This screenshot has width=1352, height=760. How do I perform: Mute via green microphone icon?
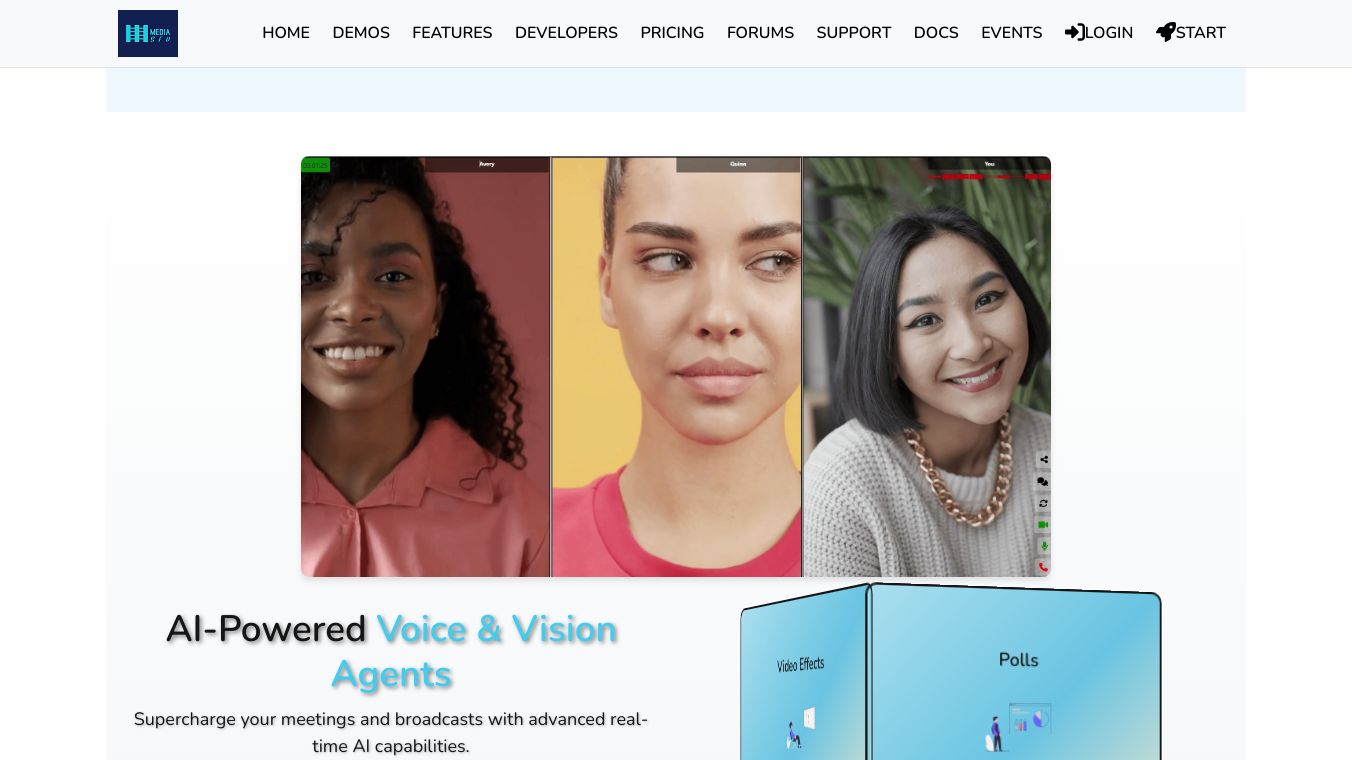click(x=1043, y=546)
